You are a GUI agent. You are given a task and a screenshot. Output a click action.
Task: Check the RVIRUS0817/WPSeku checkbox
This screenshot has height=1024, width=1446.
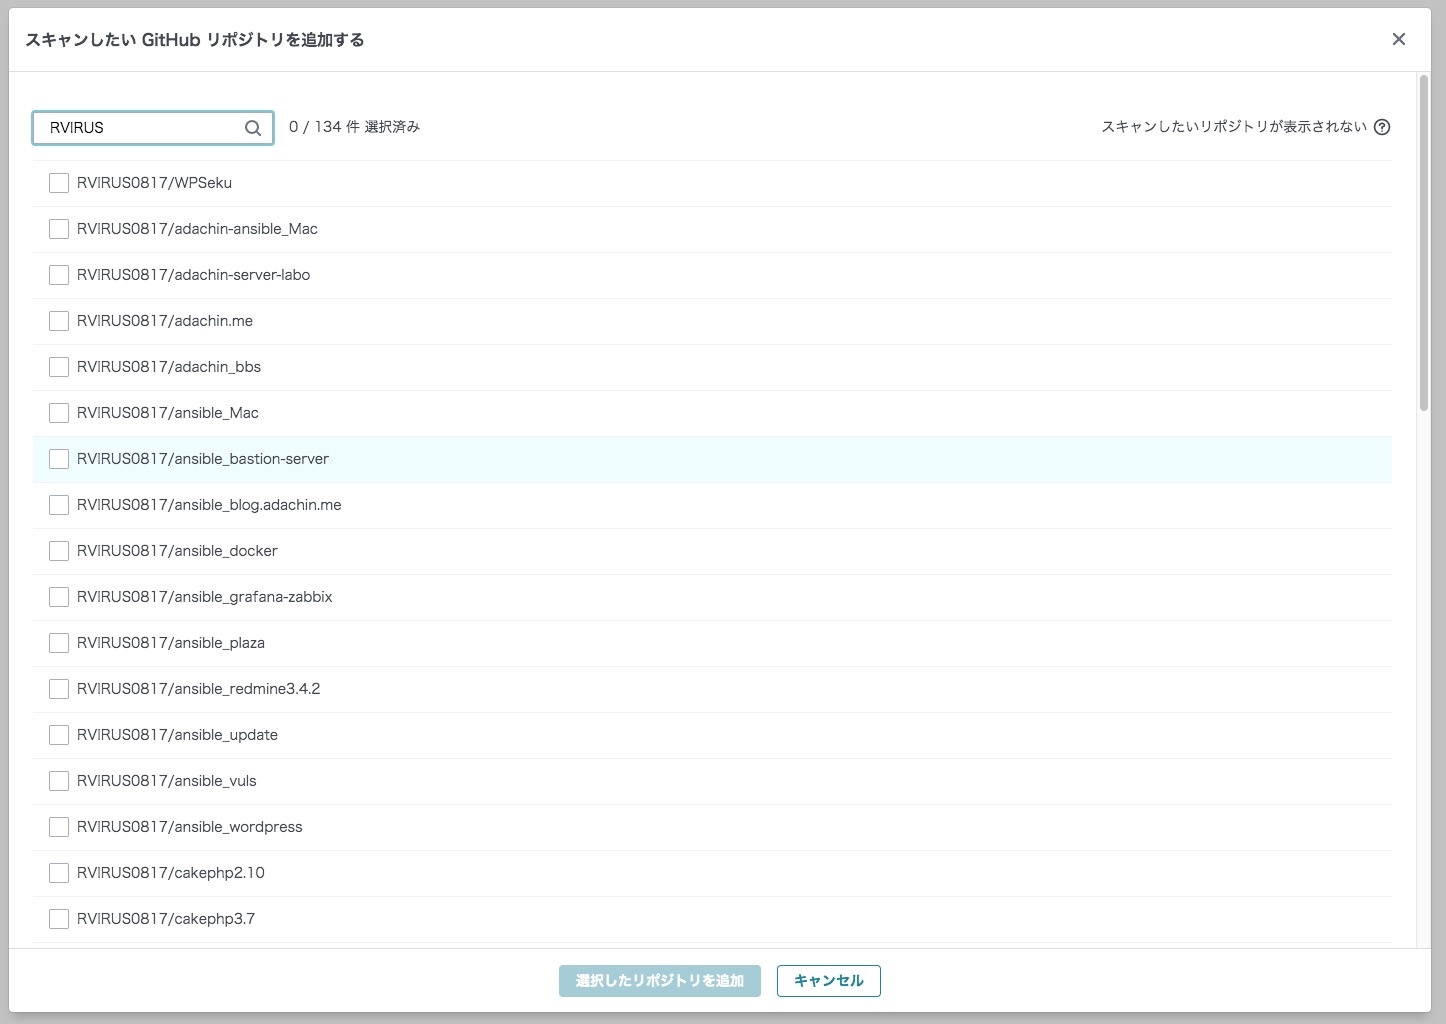pos(59,183)
